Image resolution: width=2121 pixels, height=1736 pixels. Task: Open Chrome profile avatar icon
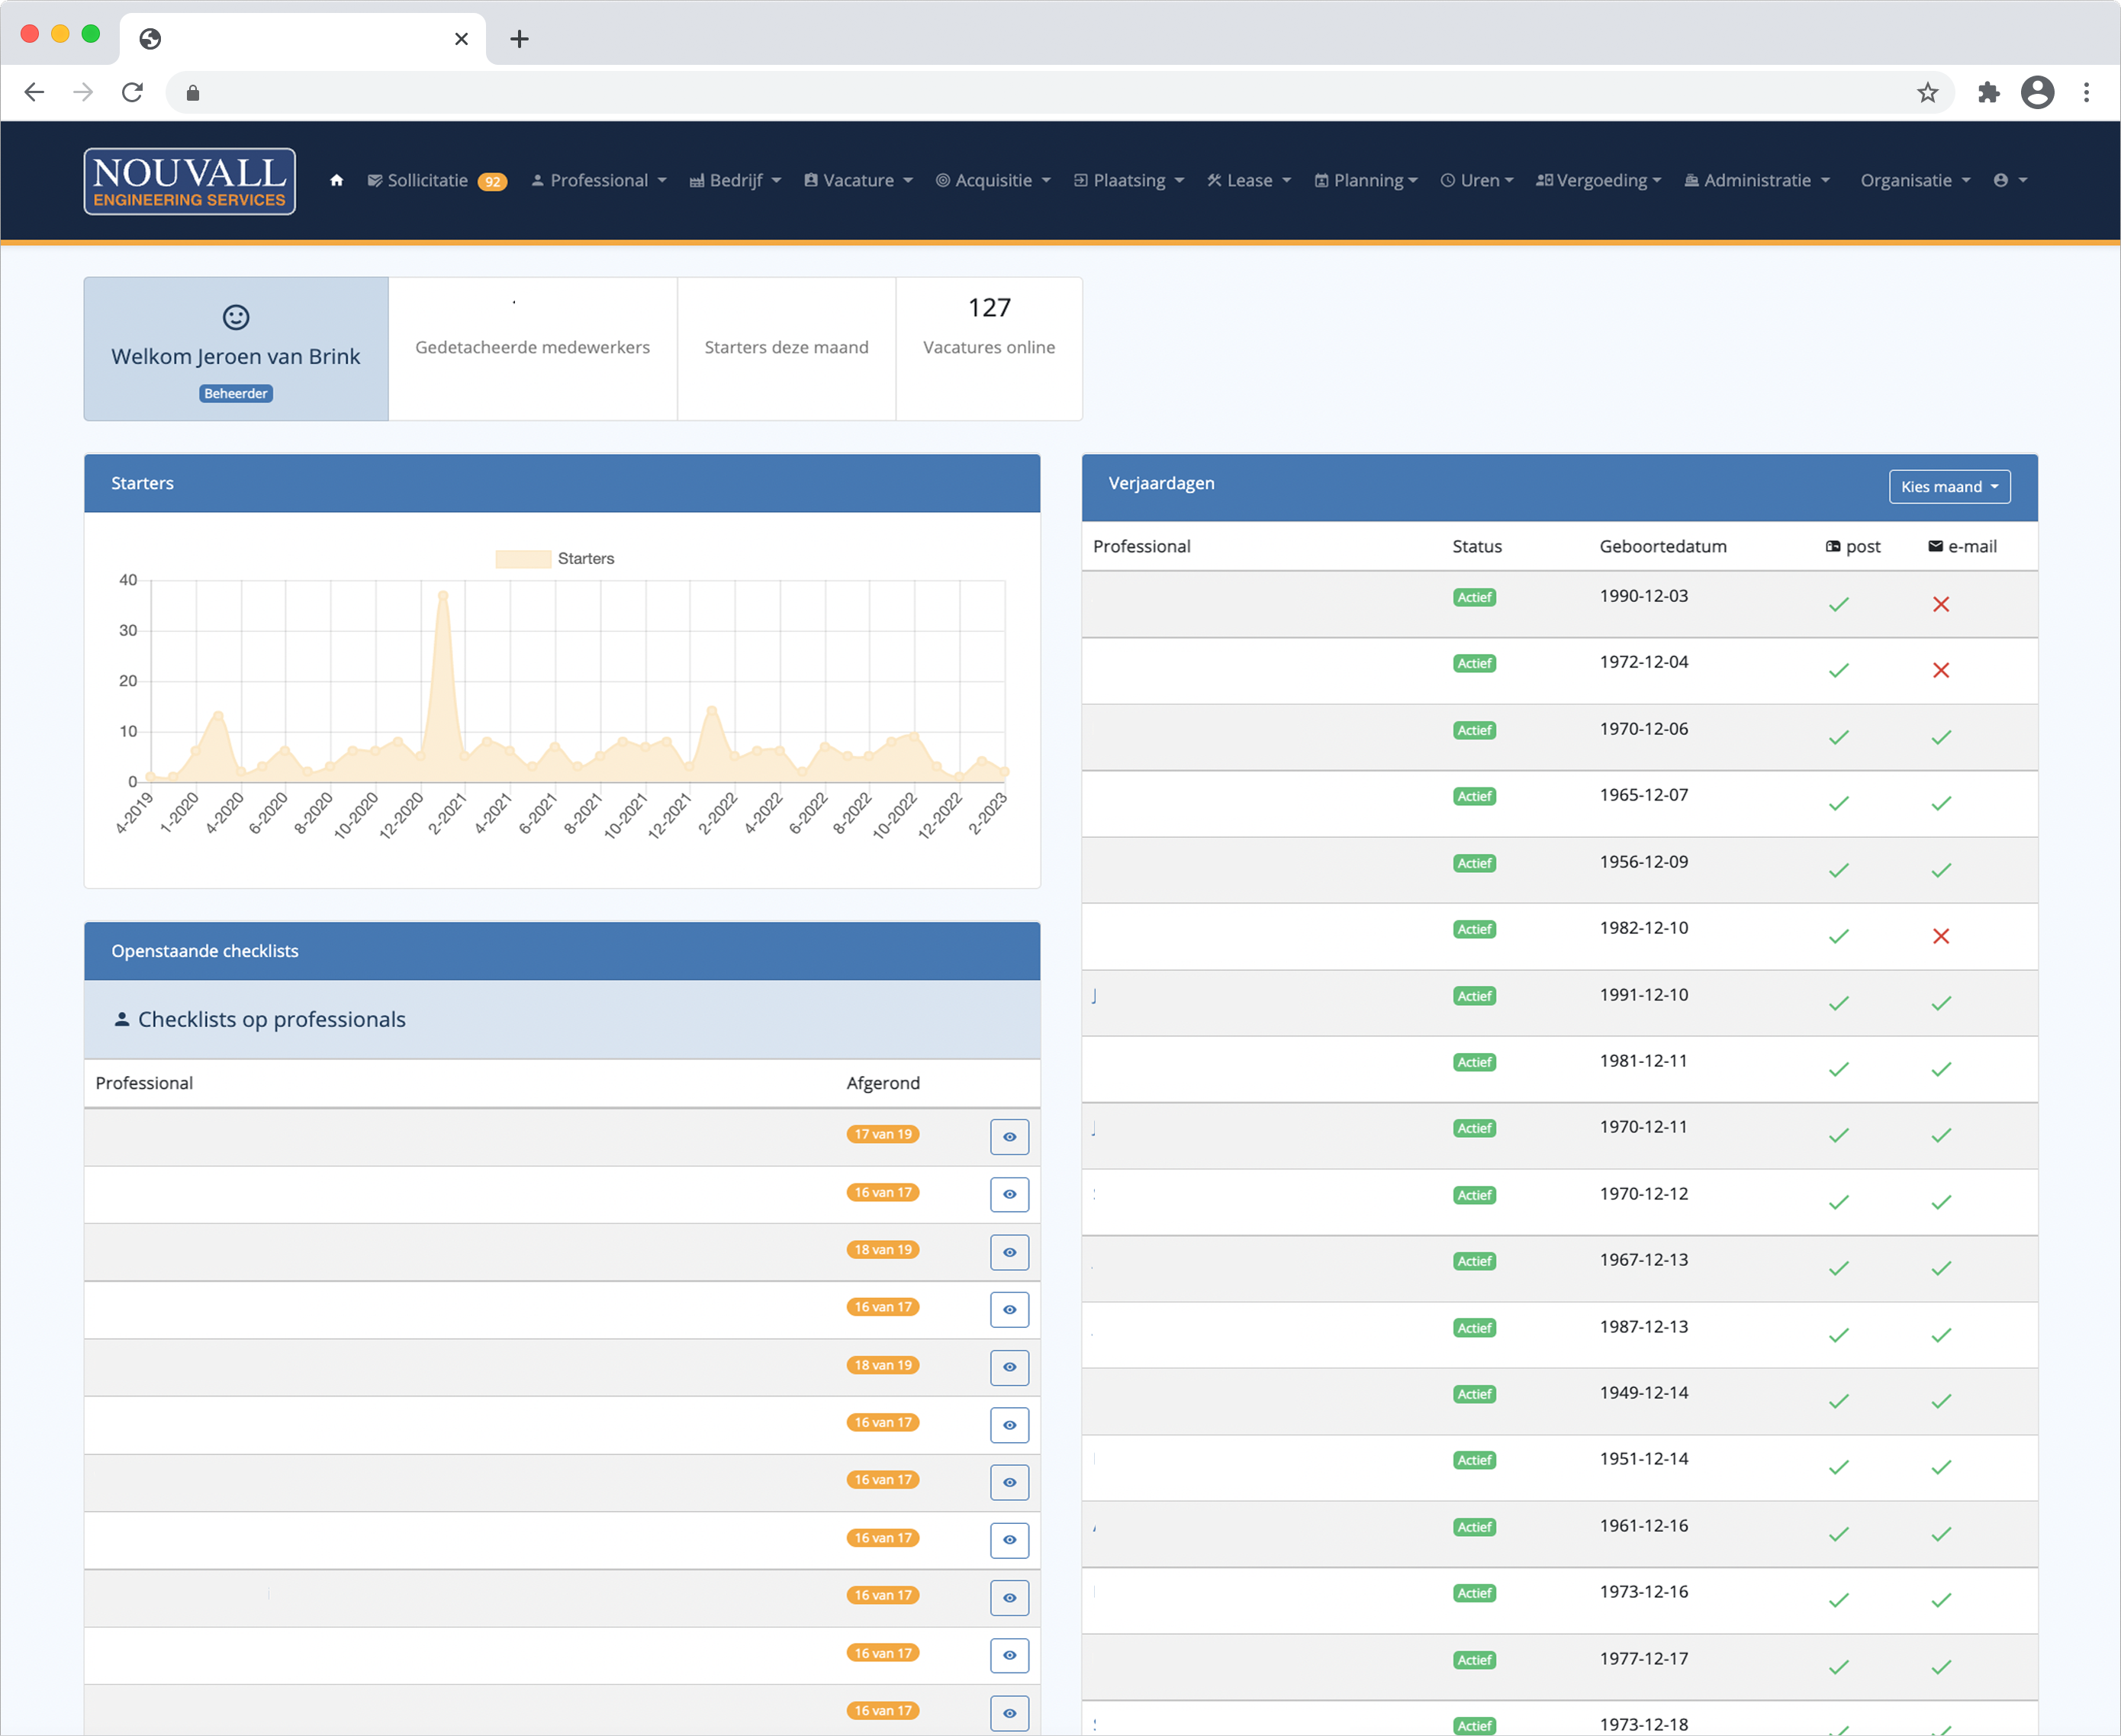pos(2037,93)
